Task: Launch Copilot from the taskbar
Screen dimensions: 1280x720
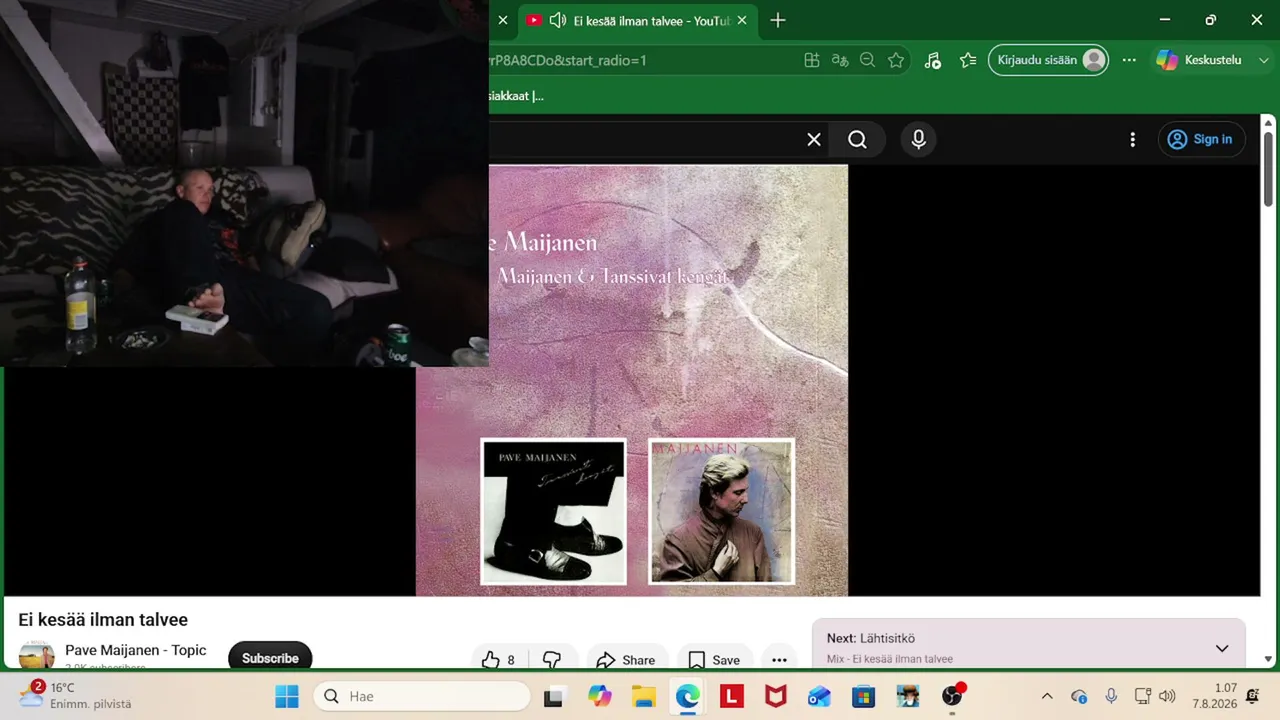Action: pyautogui.click(x=600, y=696)
